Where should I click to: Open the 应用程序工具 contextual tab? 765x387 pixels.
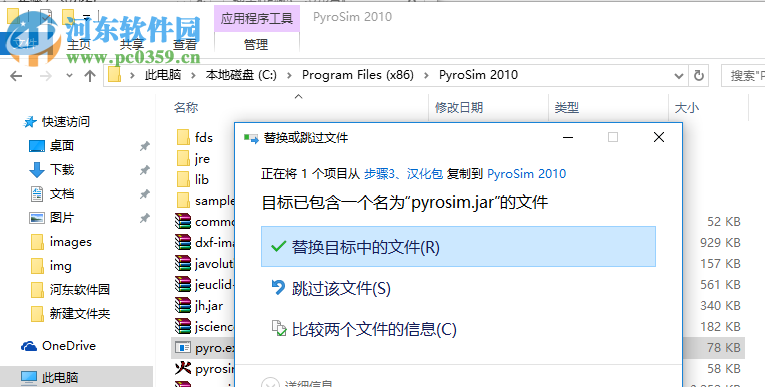[x=257, y=19]
